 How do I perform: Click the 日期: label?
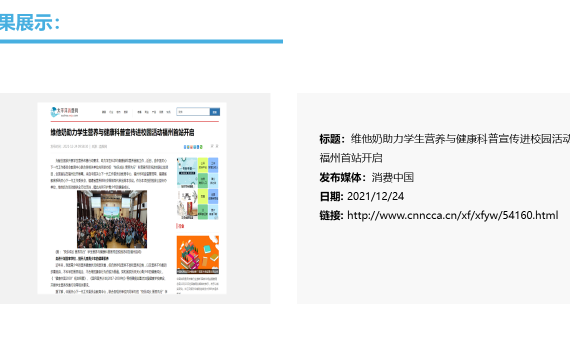332,196
